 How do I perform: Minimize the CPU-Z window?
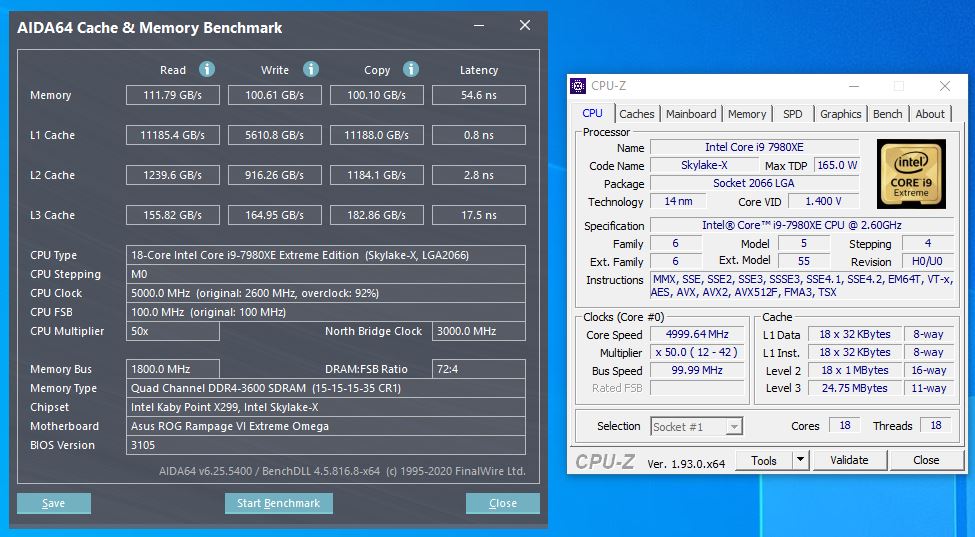point(854,86)
